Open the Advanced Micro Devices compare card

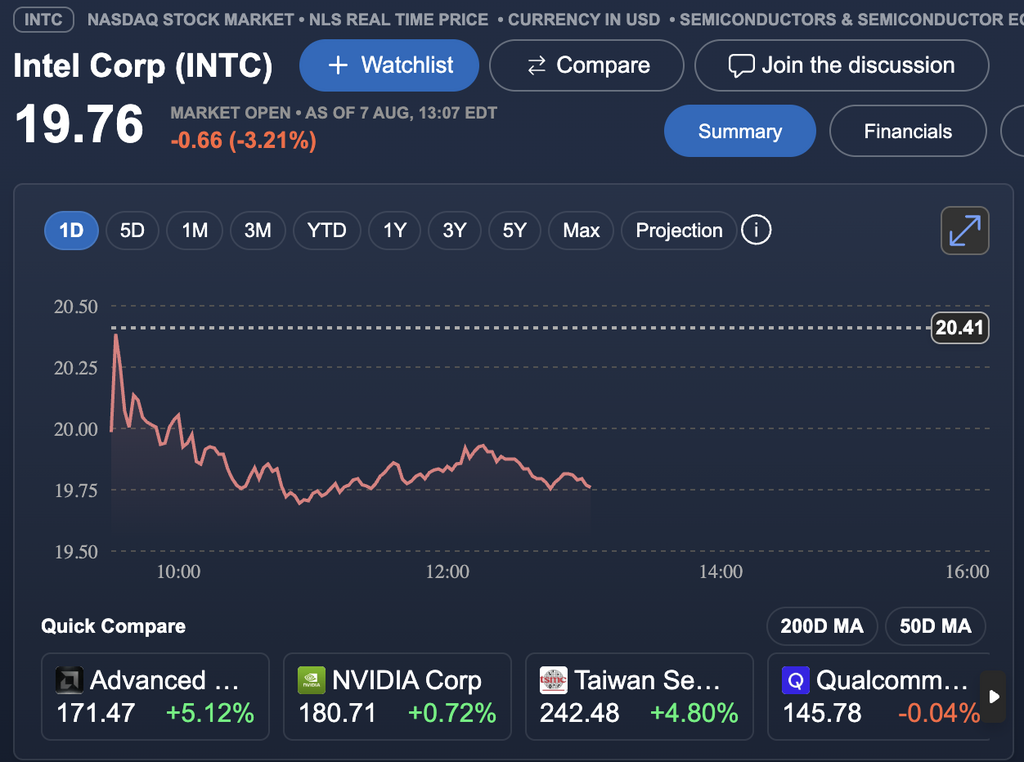point(155,696)
